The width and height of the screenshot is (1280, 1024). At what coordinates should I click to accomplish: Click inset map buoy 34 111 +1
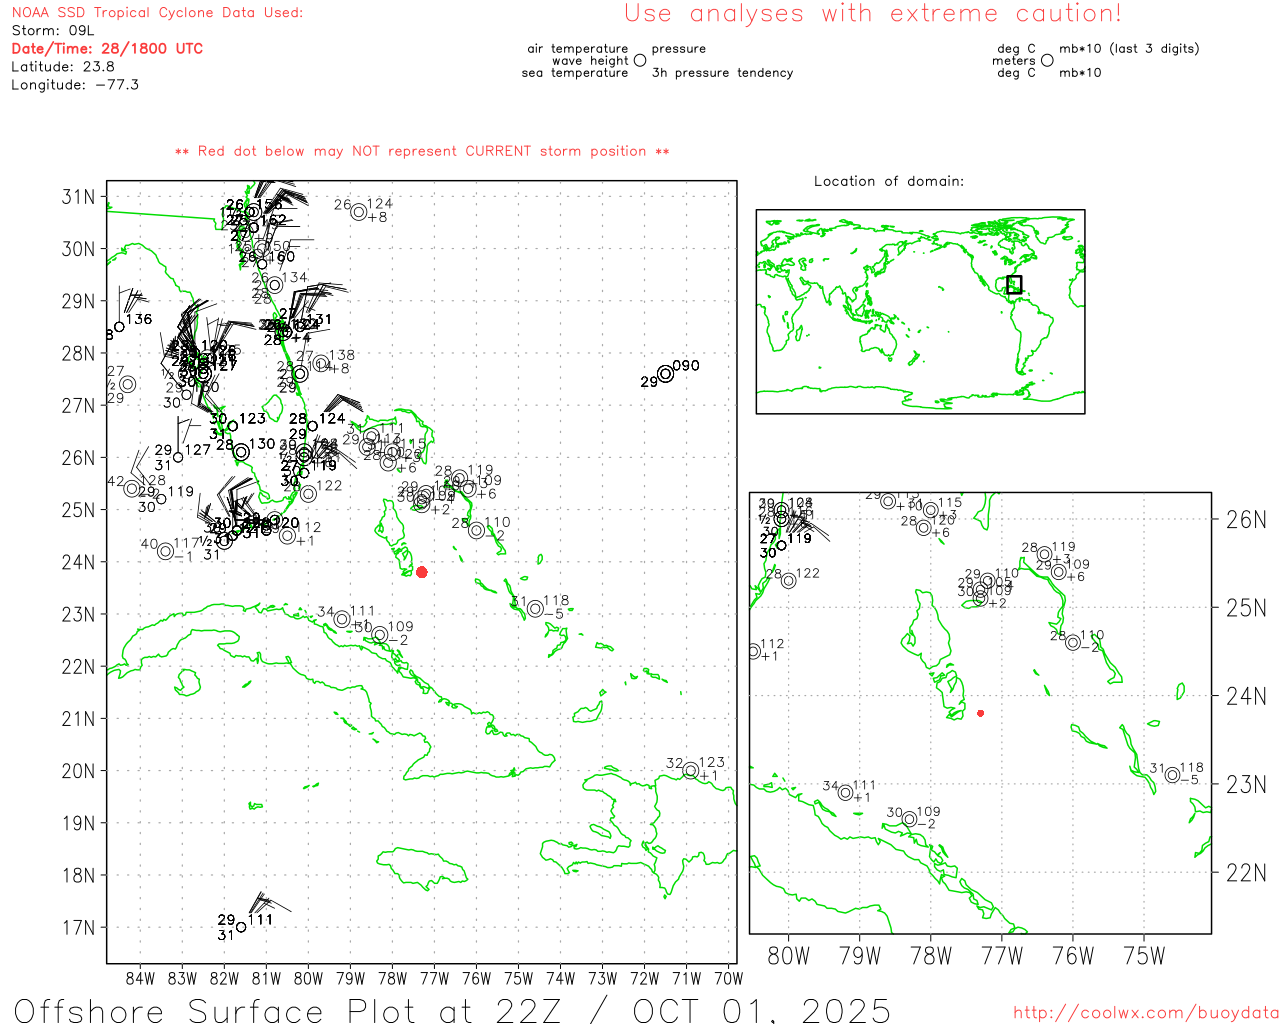[x=846, y=793]
